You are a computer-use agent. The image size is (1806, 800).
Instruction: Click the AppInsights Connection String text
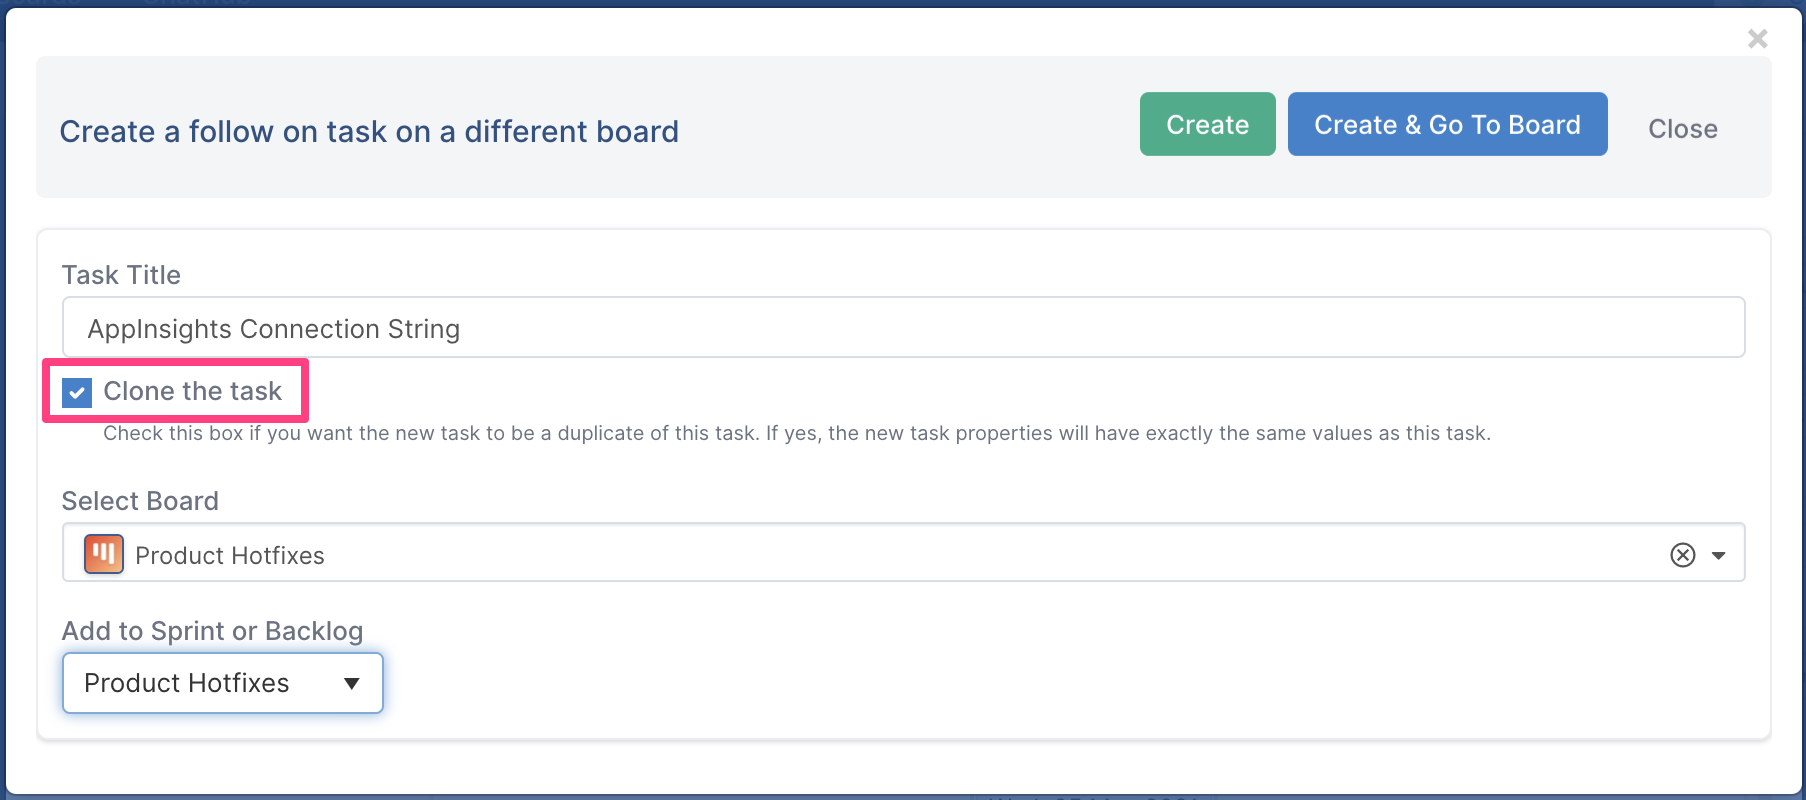pyautogui.click(x=274, y=329)
